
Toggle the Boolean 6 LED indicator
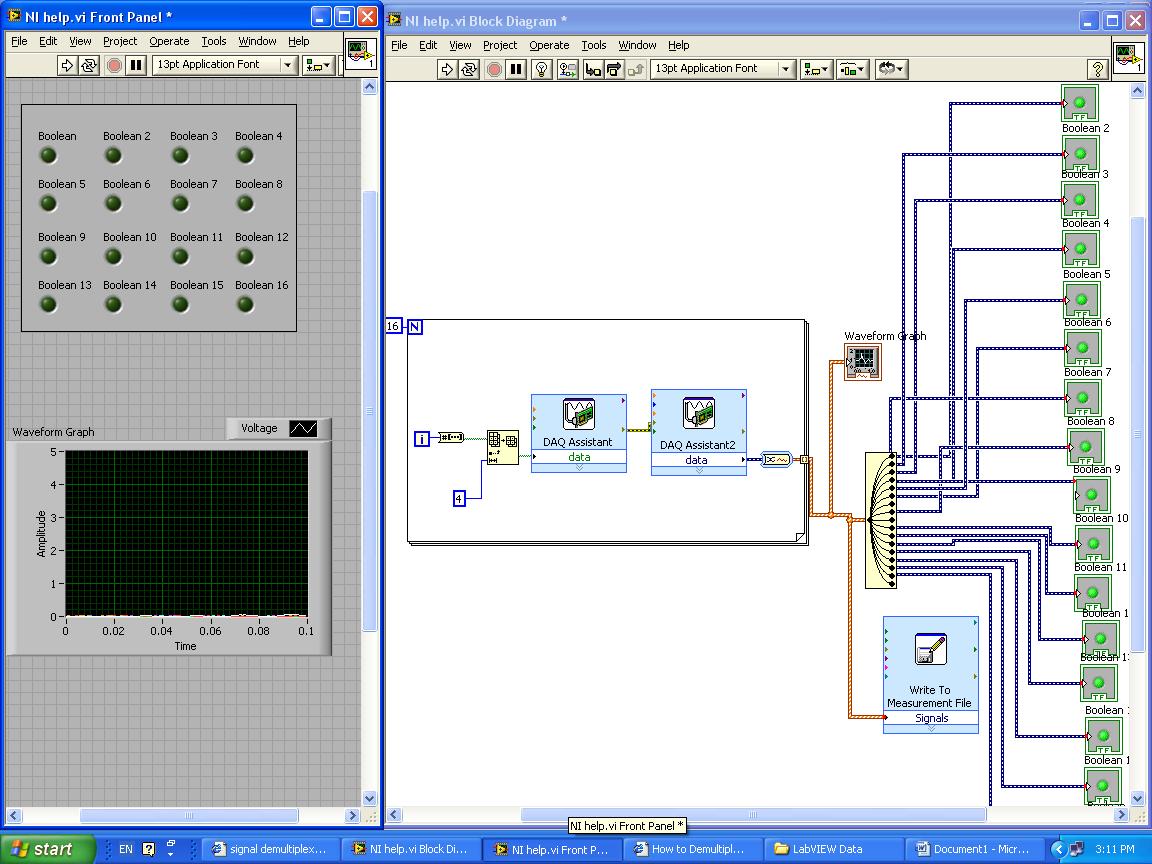(113, 203)
